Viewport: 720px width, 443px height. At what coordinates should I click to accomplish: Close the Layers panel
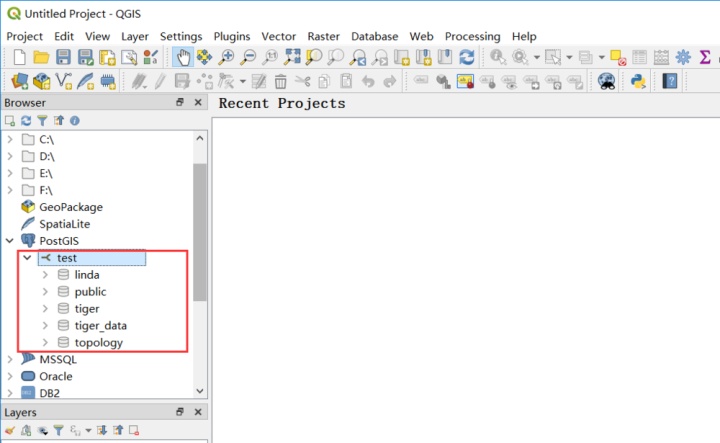coord(198,412)
